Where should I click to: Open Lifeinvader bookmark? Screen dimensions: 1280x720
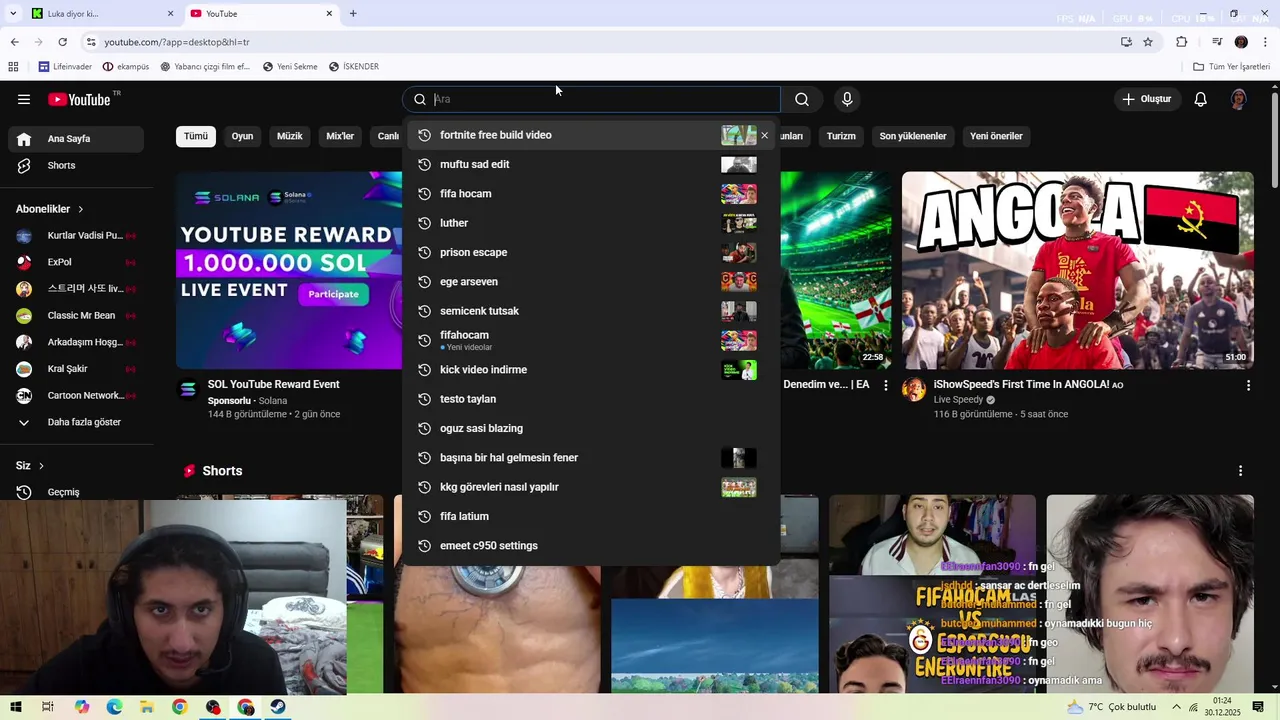coord(65,67)
